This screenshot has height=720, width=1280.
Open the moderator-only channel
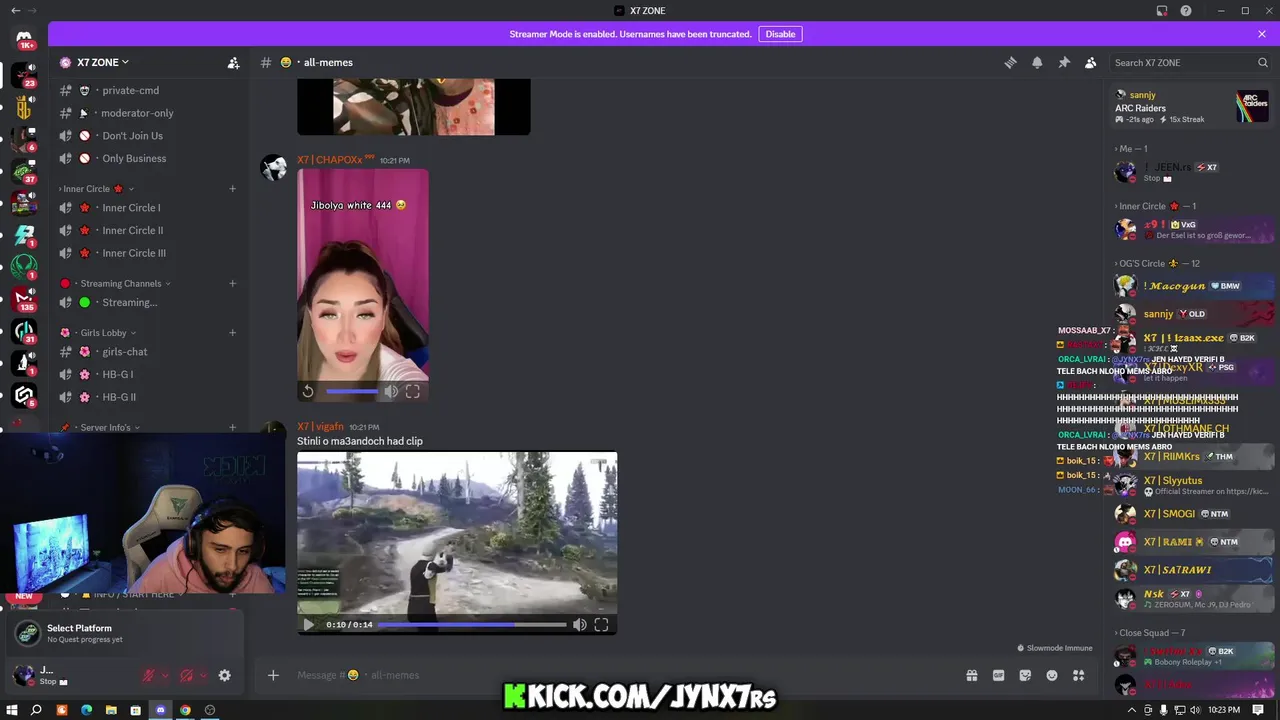pos(148,113)
